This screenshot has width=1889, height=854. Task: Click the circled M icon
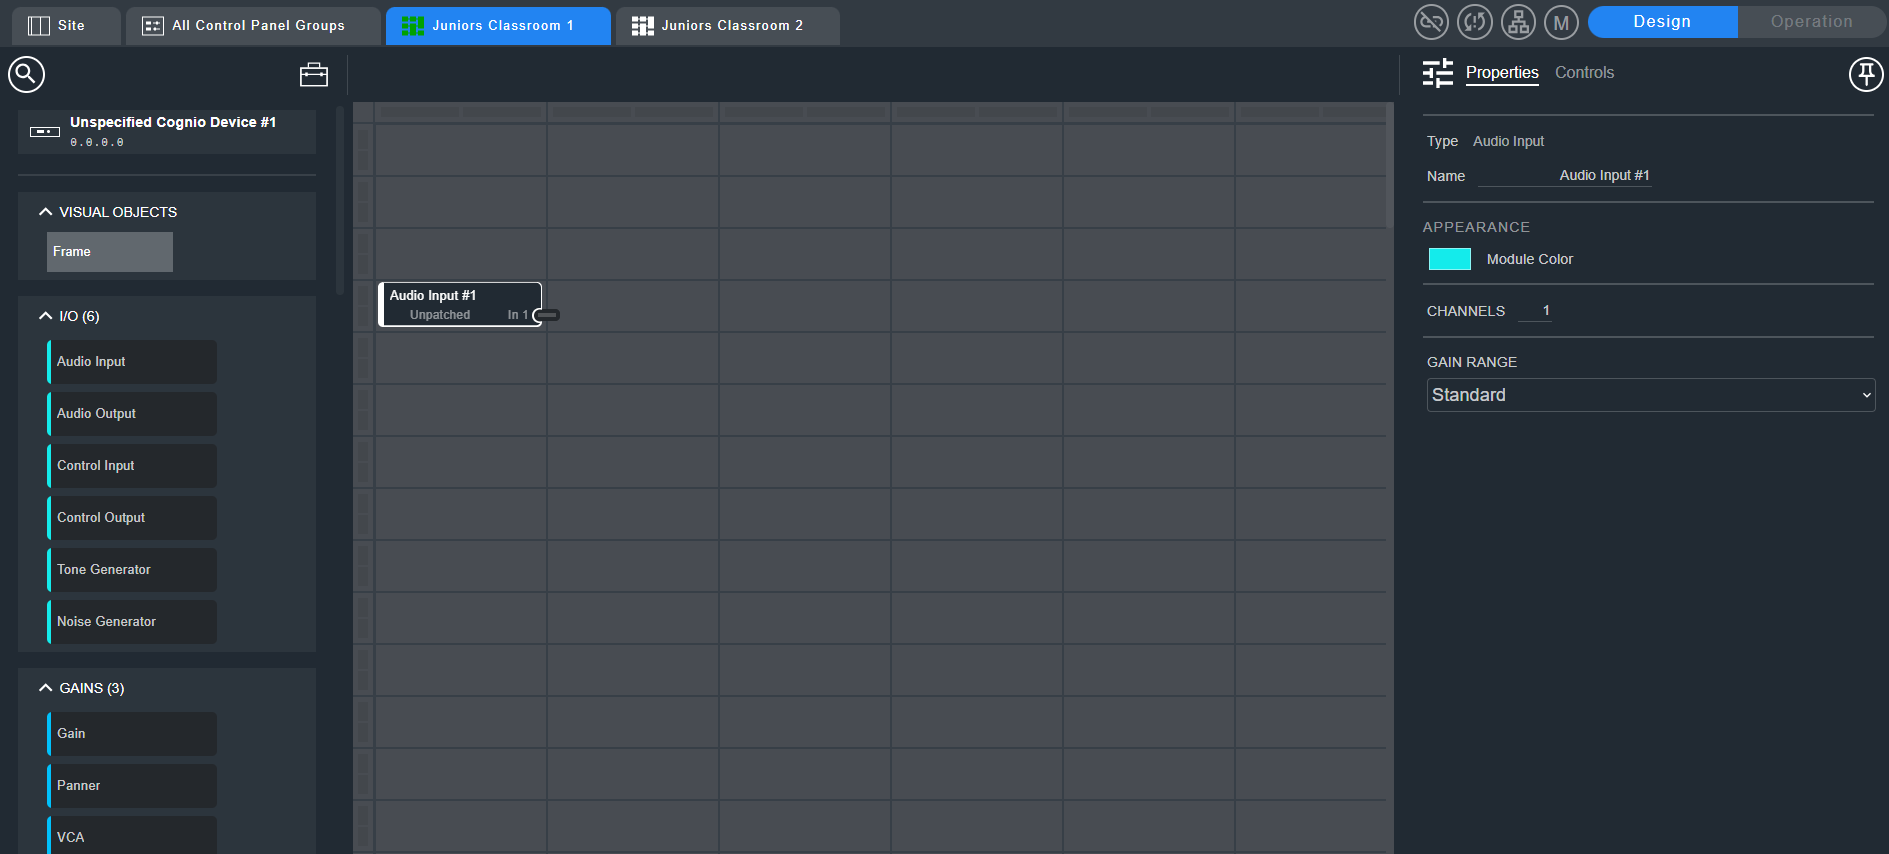1561,22
